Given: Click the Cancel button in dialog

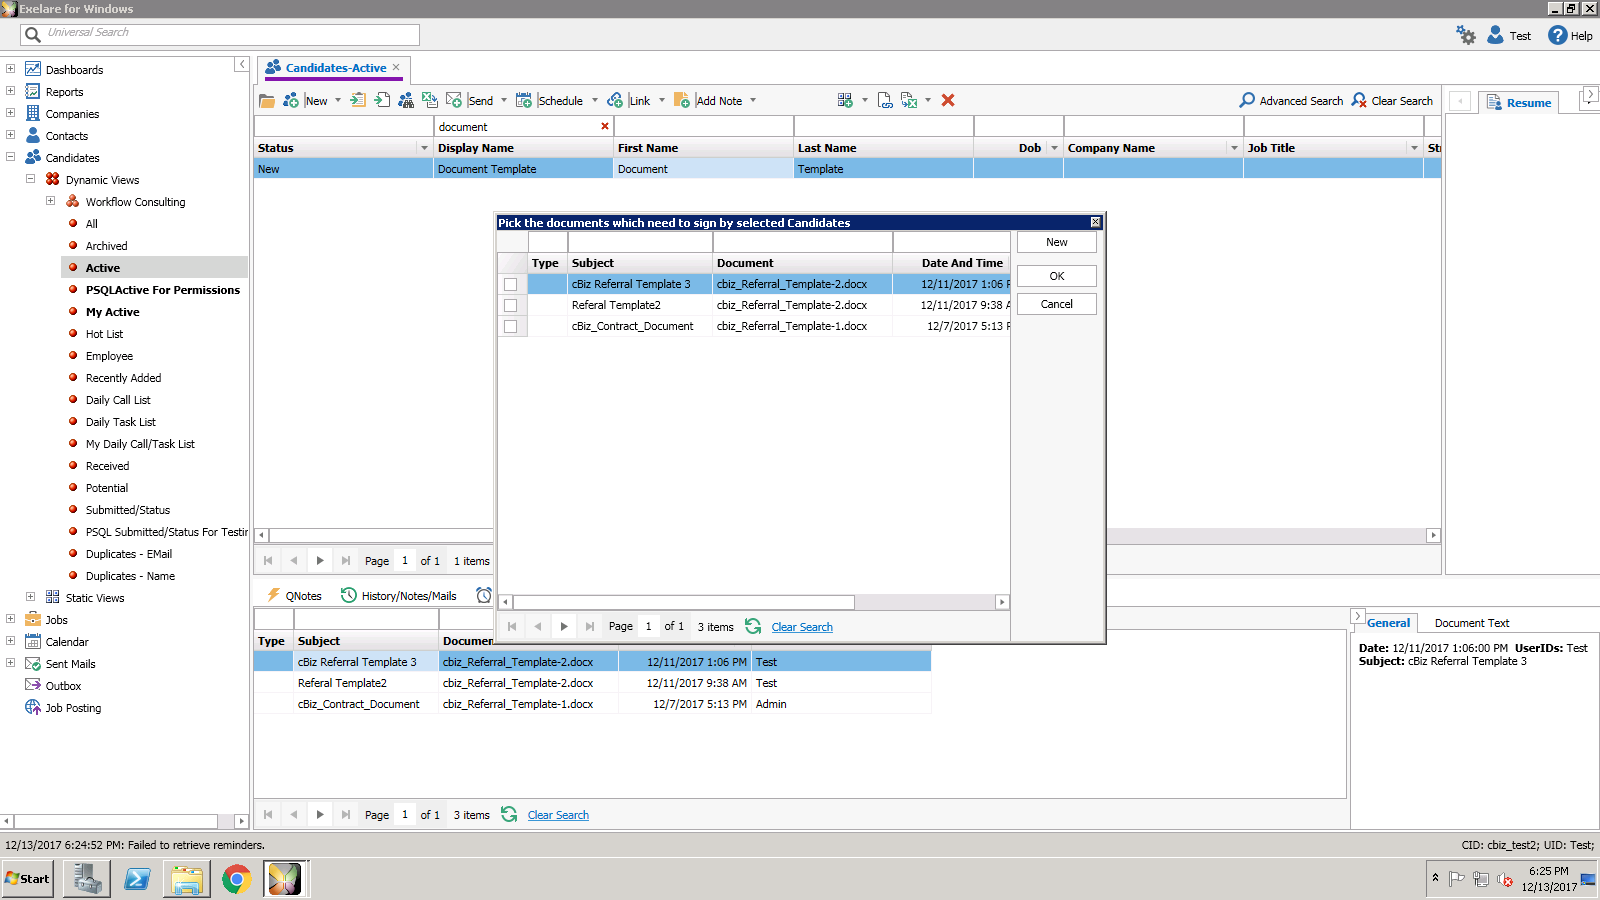Looking at the screenshot, I should 1057,304.
